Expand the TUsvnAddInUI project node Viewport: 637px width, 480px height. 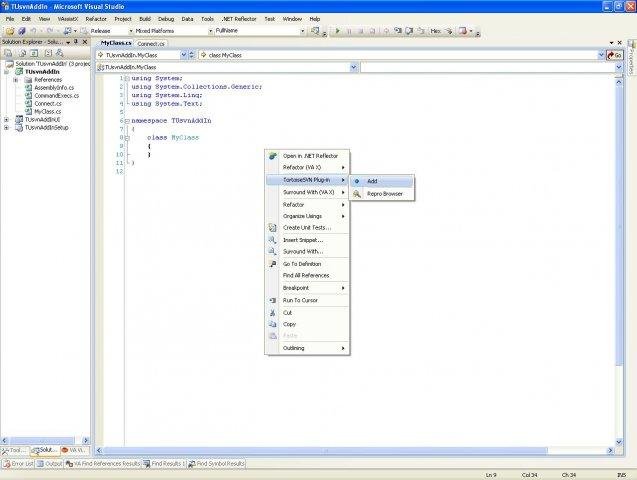coord(6,120)
